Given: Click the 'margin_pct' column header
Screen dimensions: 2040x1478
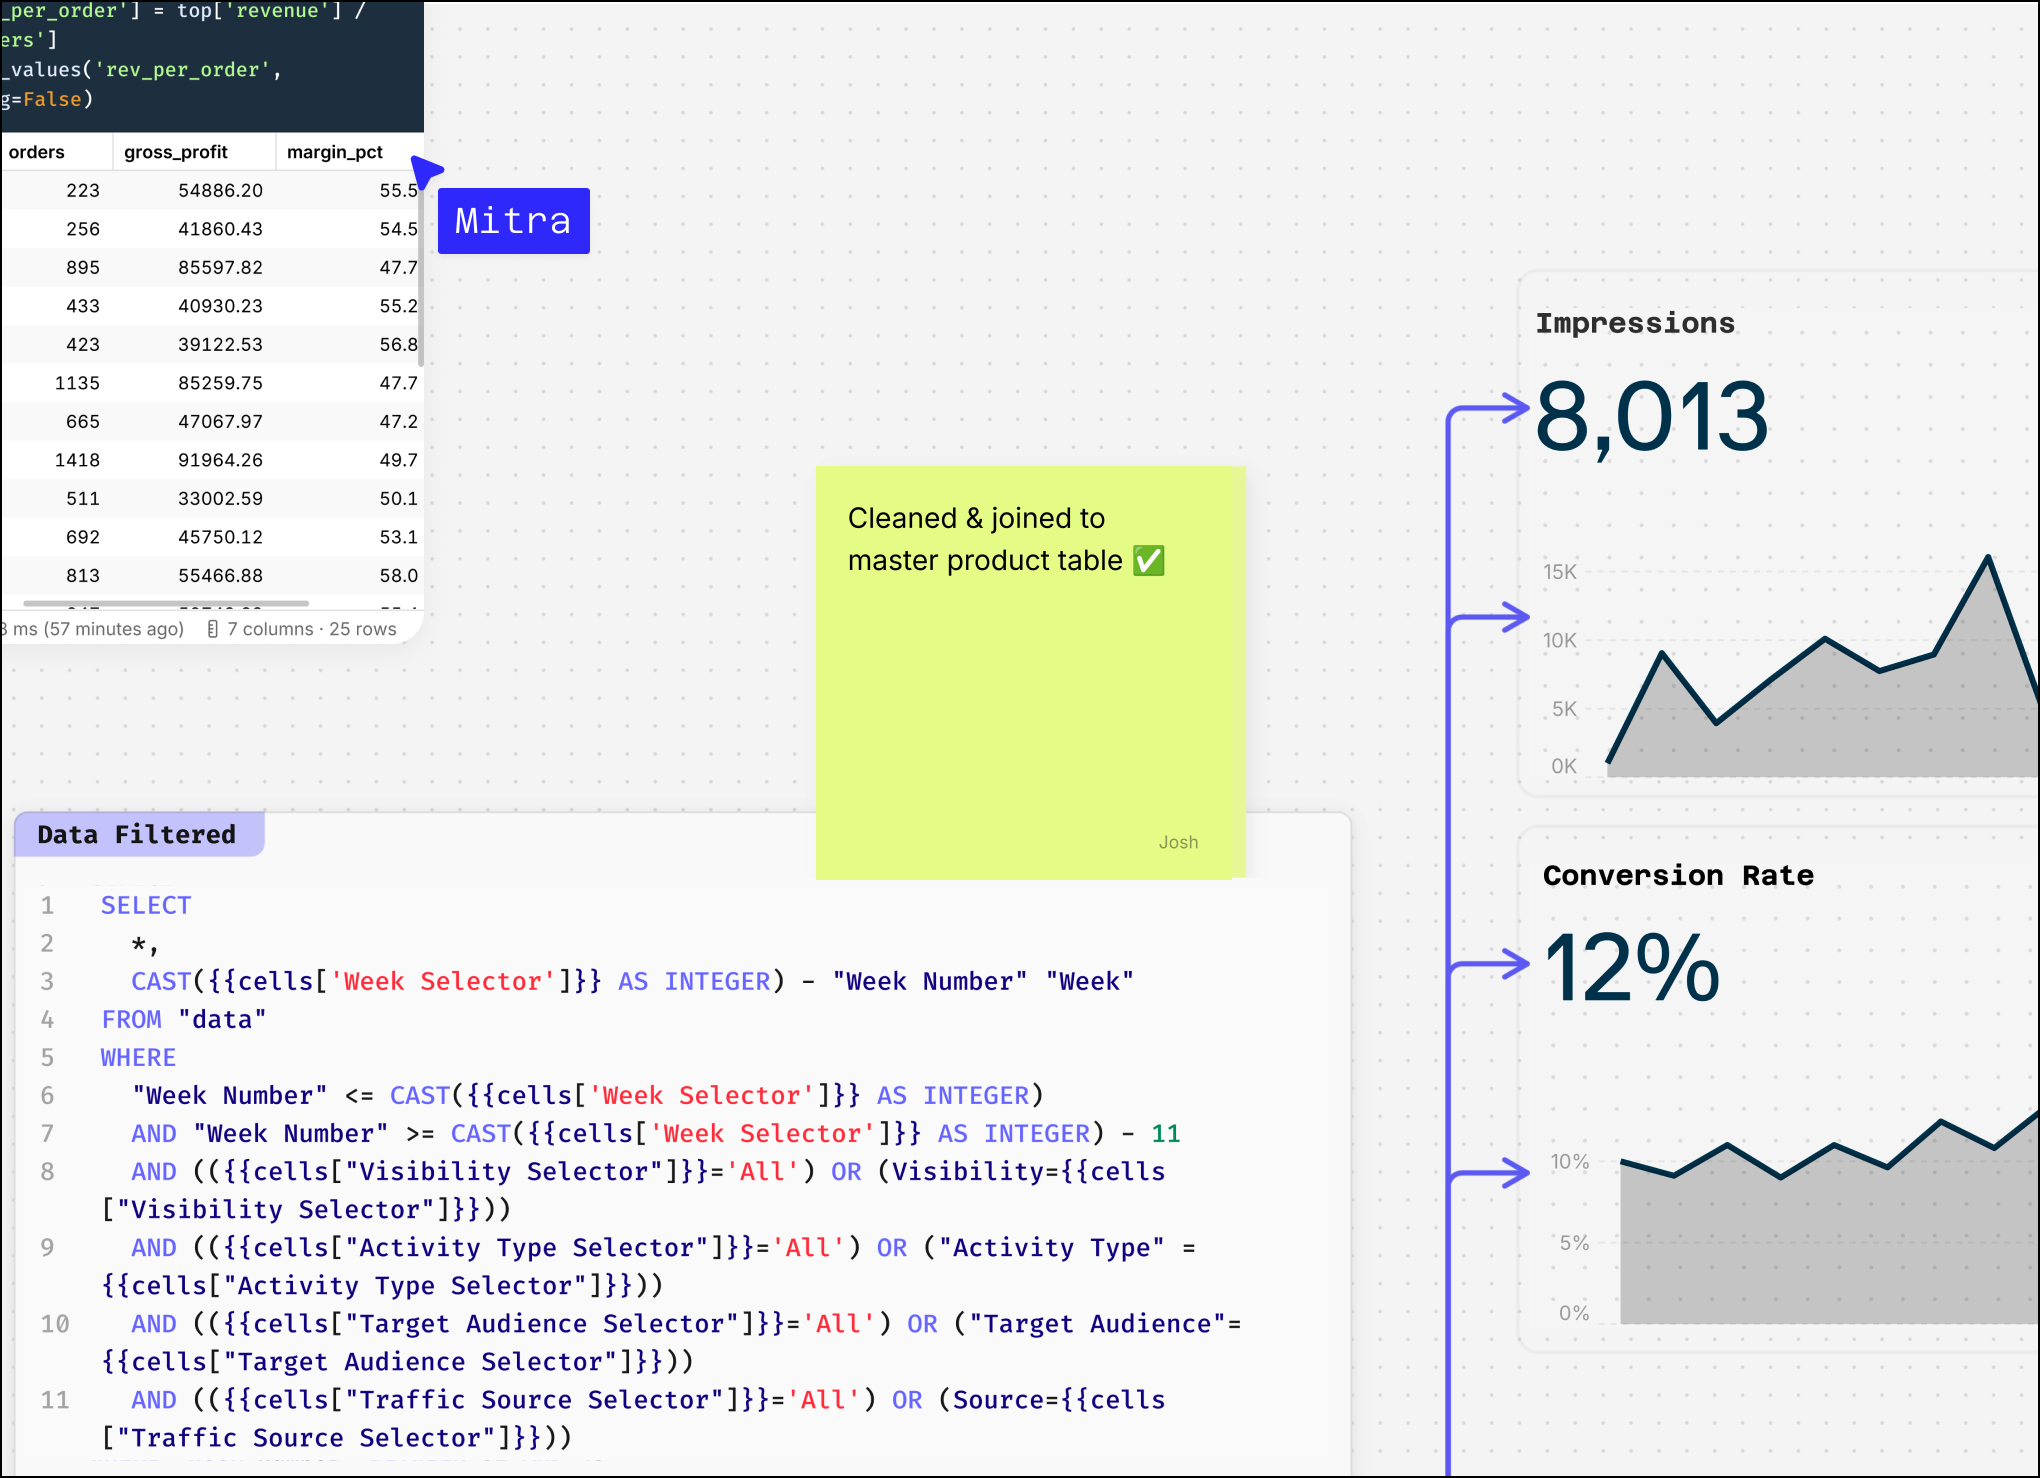Looking at the screenshot, I should (x=335, y=152).
